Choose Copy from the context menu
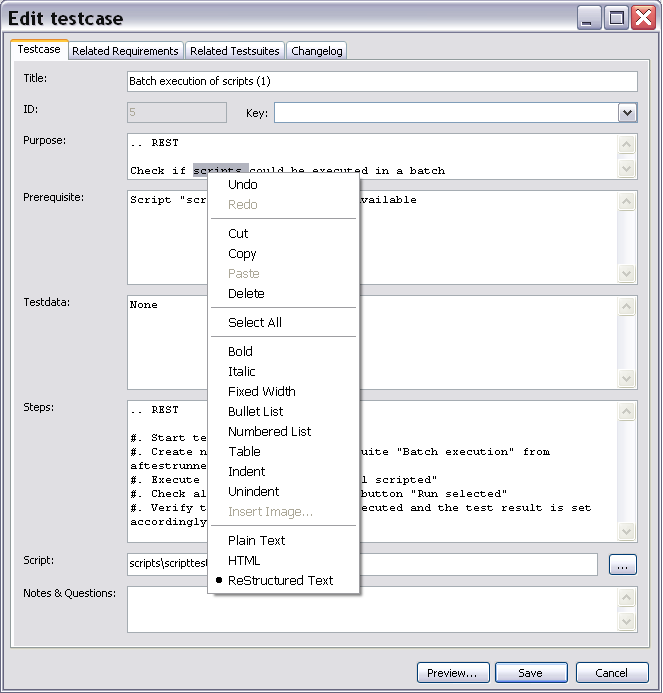This screenshot has width=663, height=693. 283,254
